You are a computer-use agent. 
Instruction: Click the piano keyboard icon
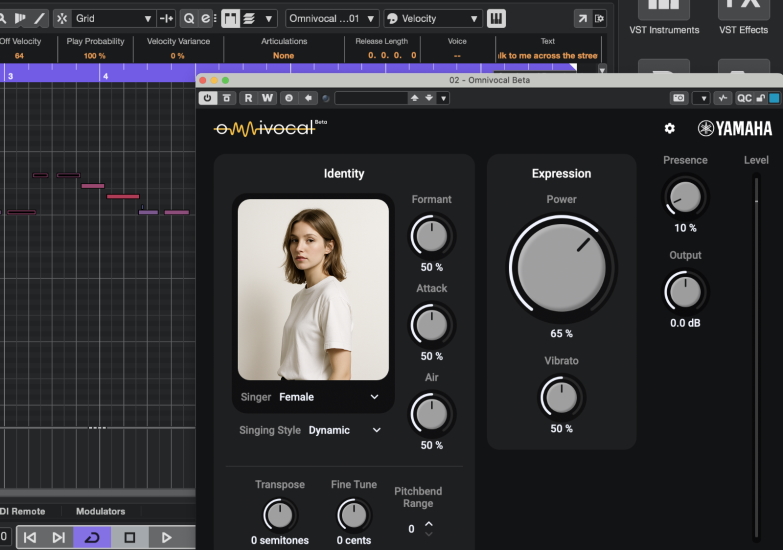496,18
